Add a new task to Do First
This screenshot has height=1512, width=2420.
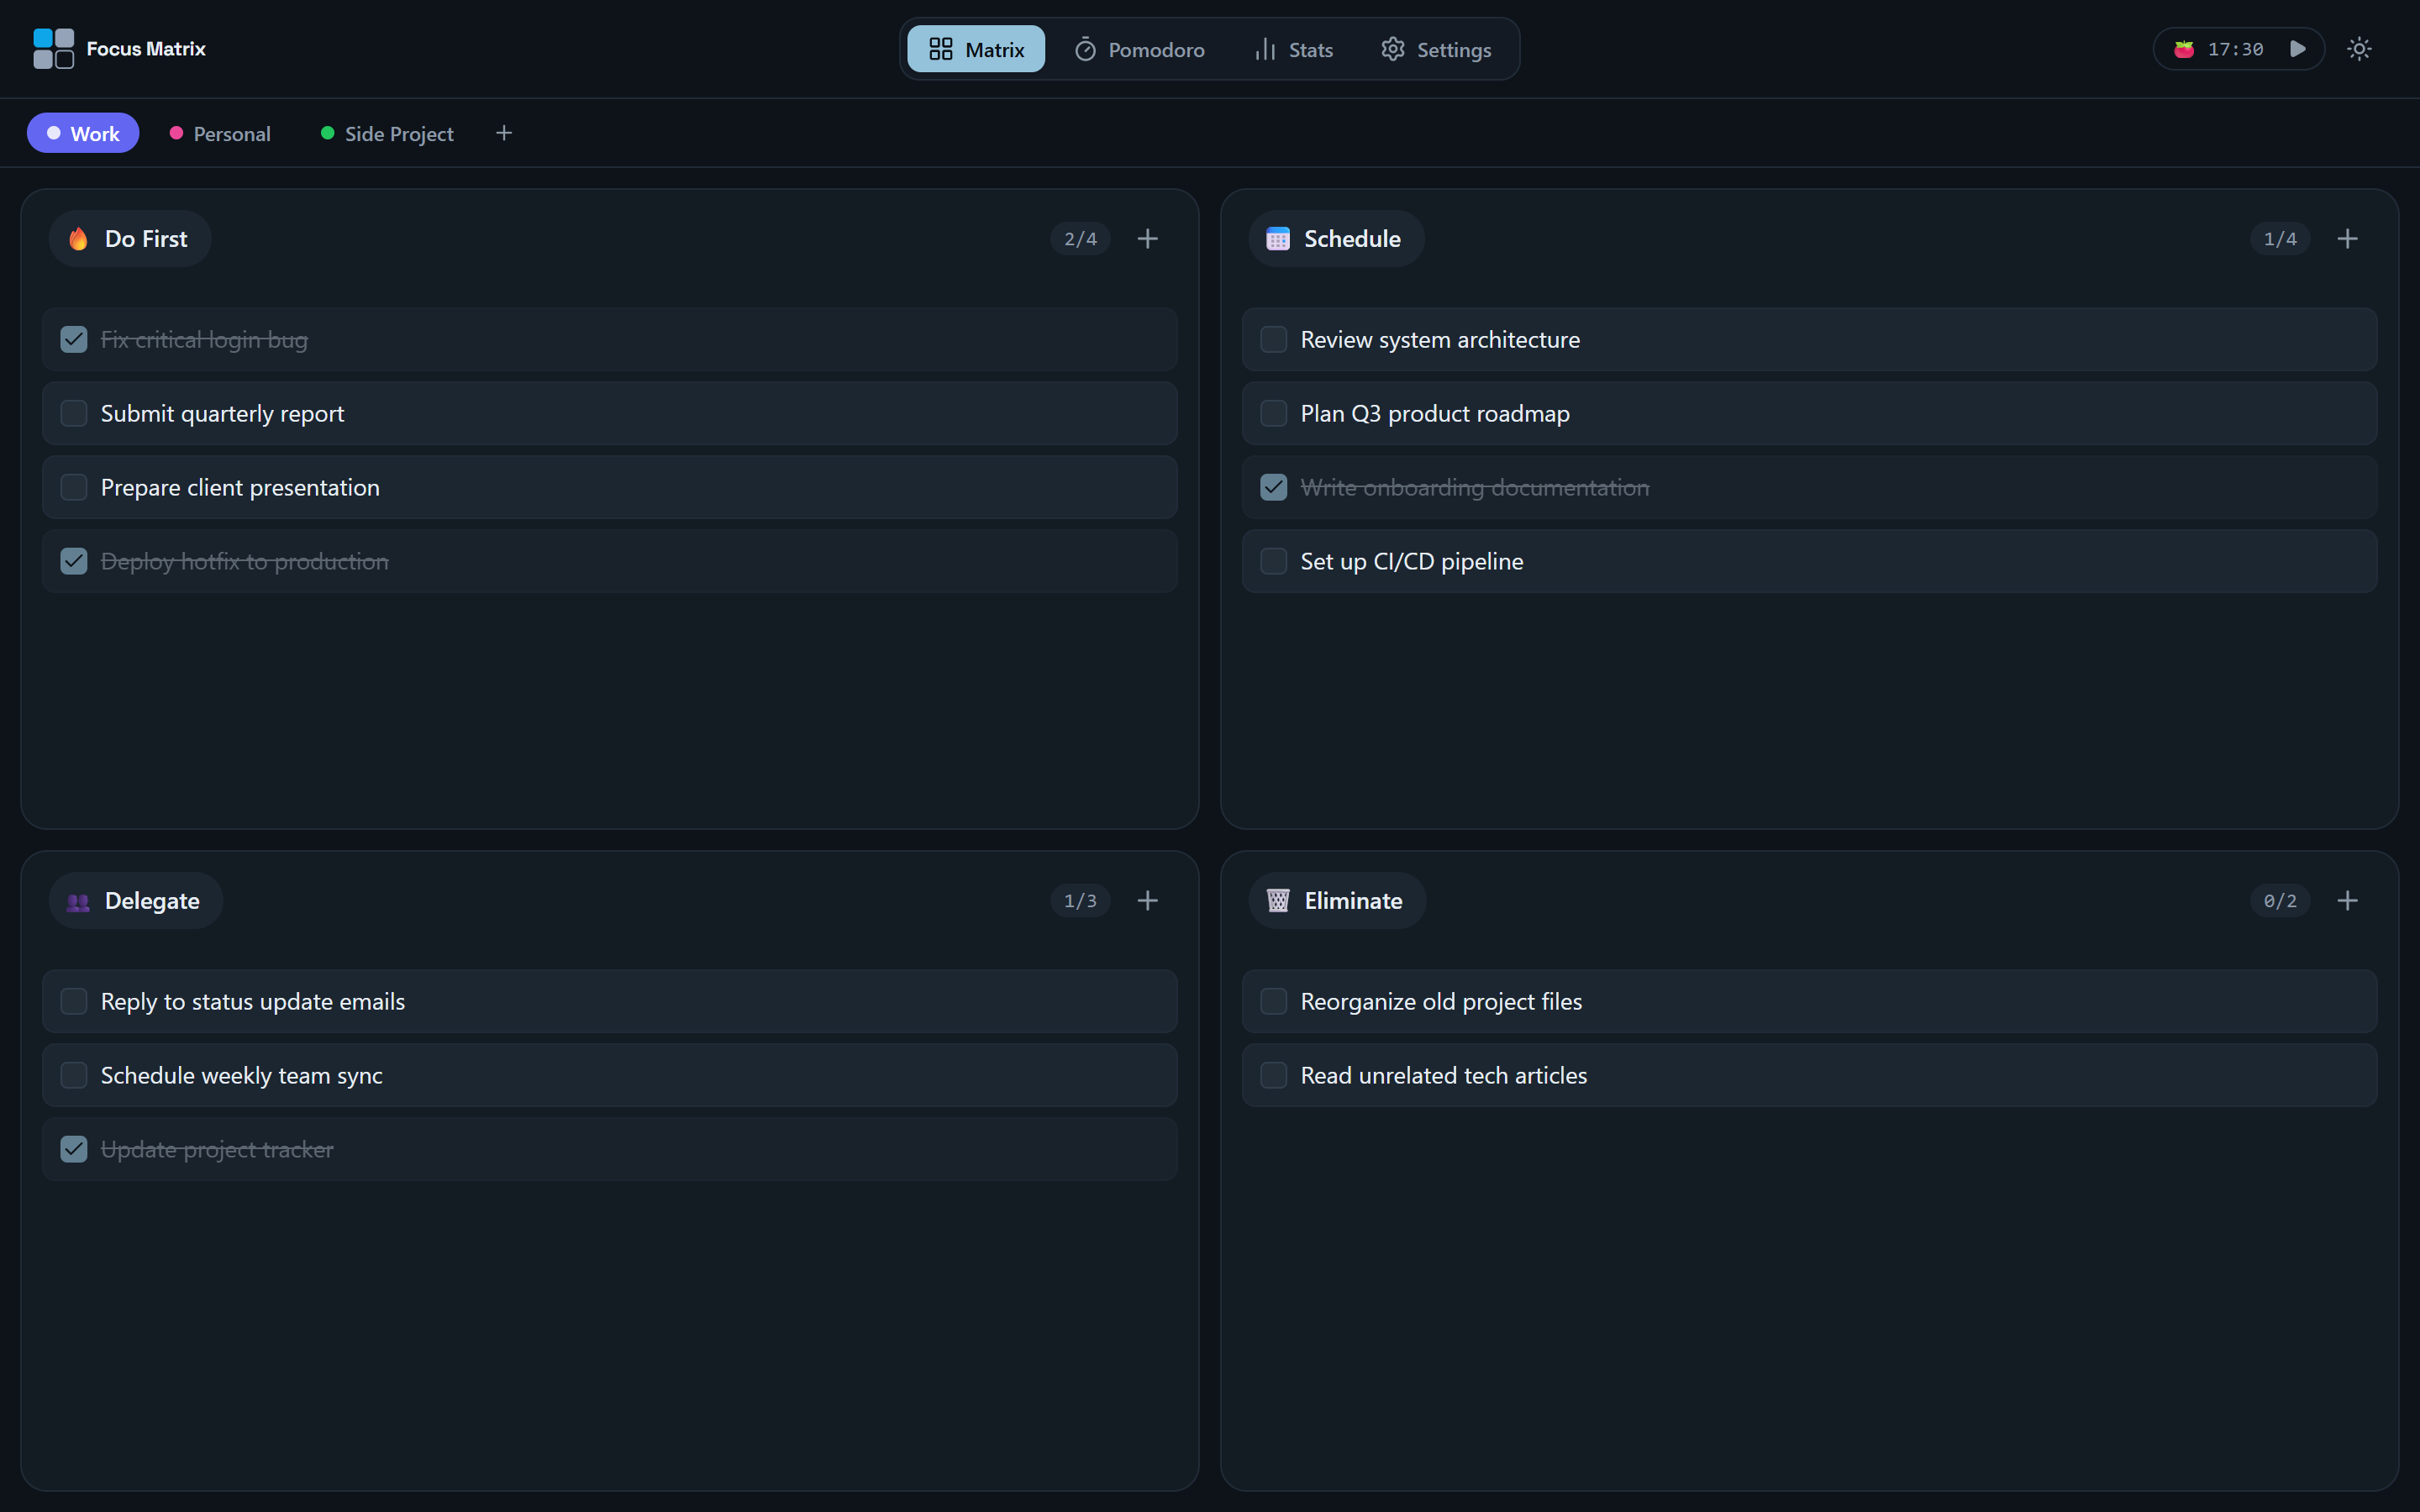[1147, 239]
